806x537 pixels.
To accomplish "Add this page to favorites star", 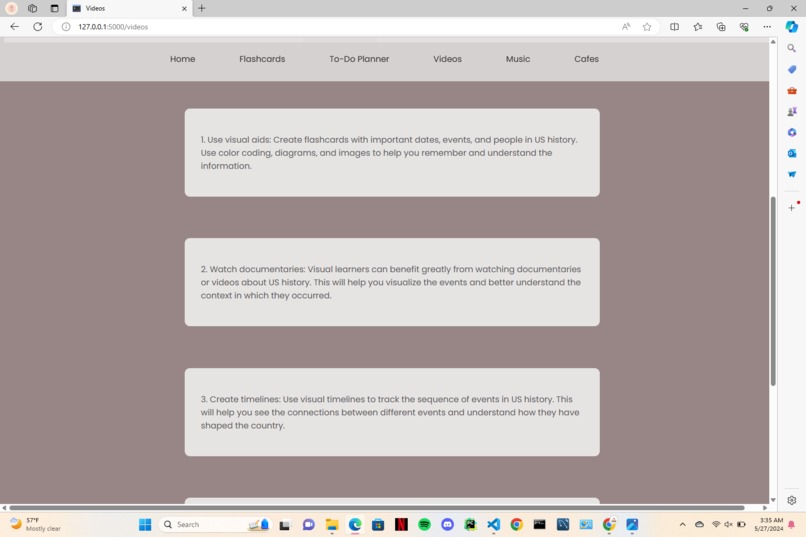I will [x=647, y=27].
